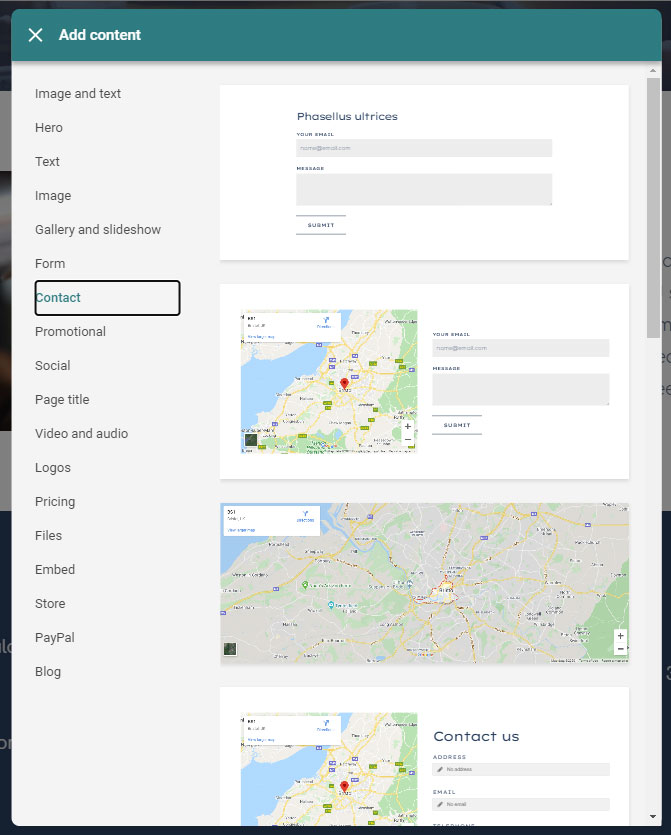Click the vertical scrollbar thumb
Screen dimensions: 671x835
(653, 208)
